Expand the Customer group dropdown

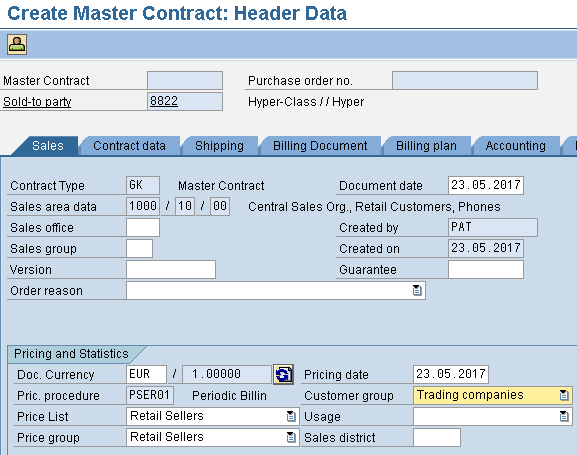click(564, 395)
